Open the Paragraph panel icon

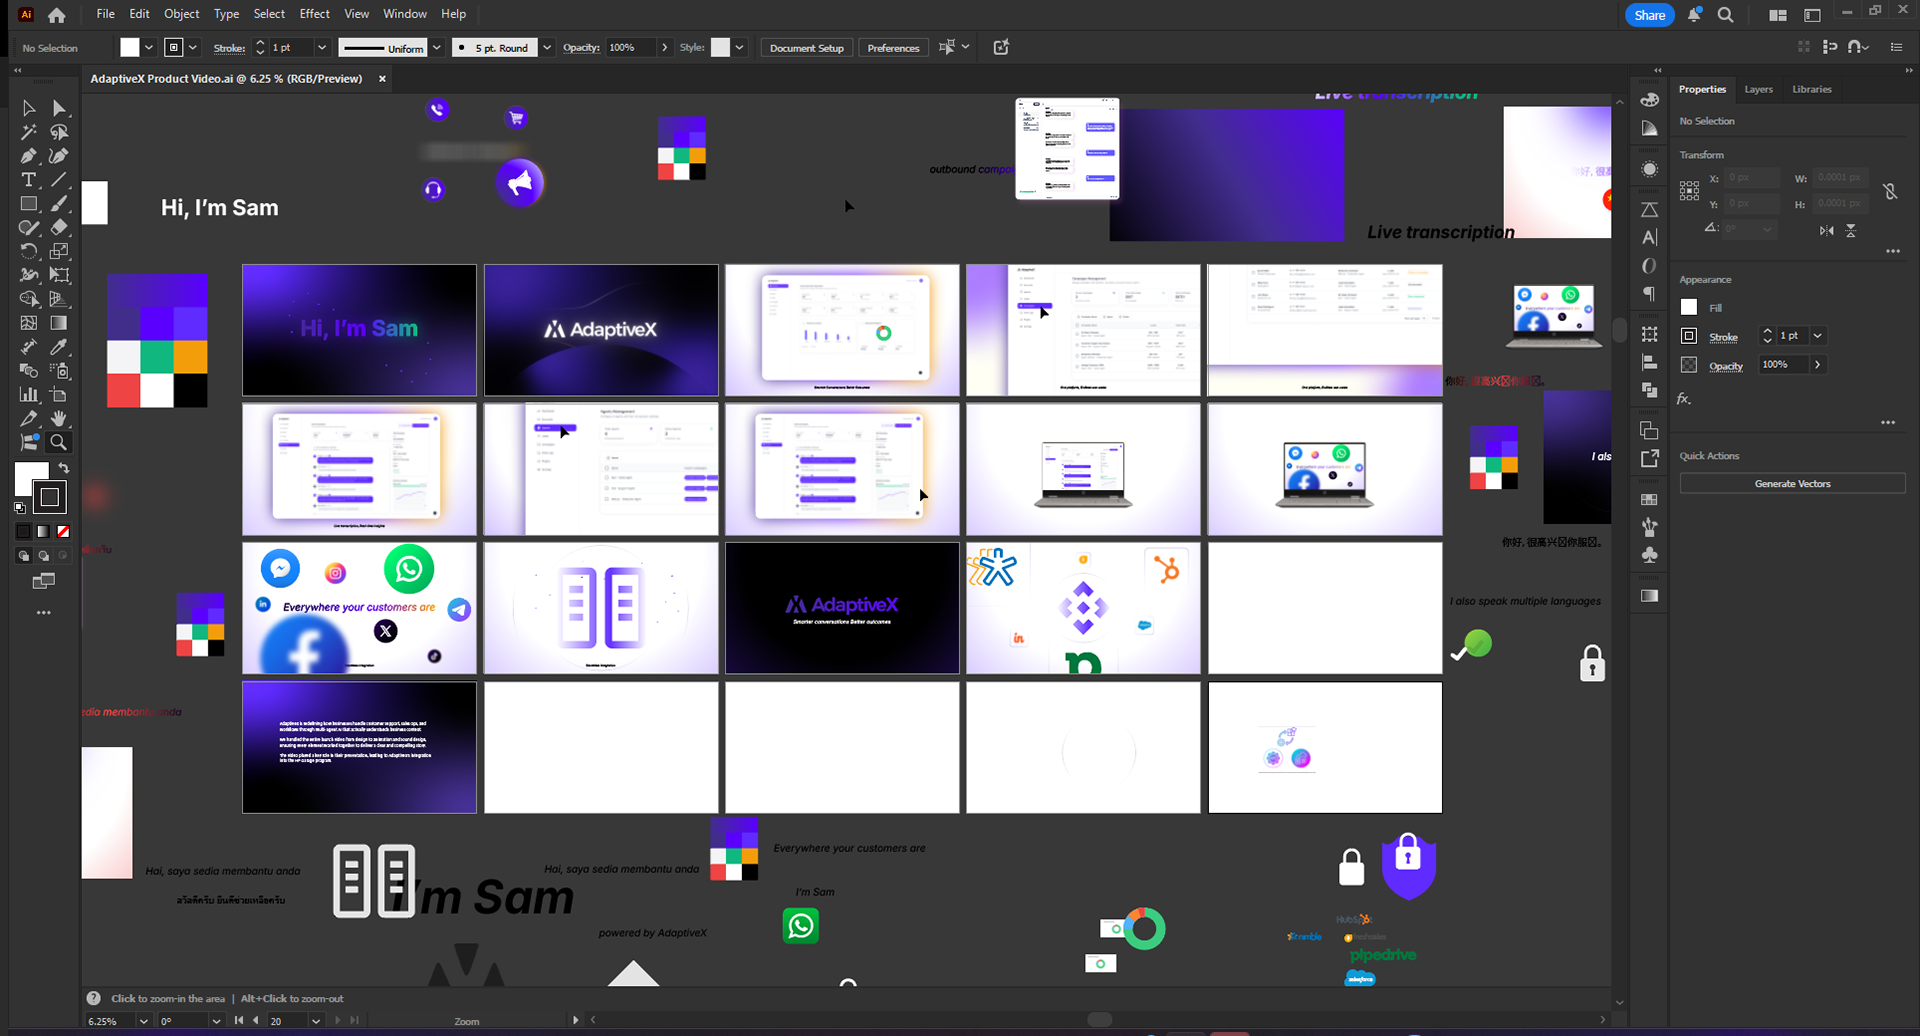pos(1650,294)
